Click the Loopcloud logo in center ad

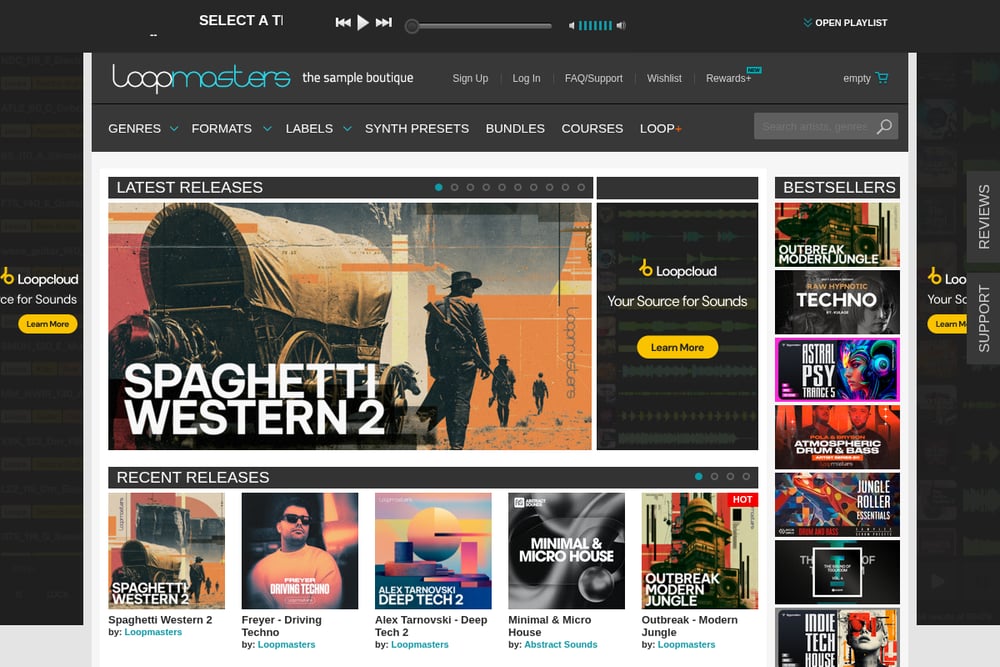coord(677,270)
